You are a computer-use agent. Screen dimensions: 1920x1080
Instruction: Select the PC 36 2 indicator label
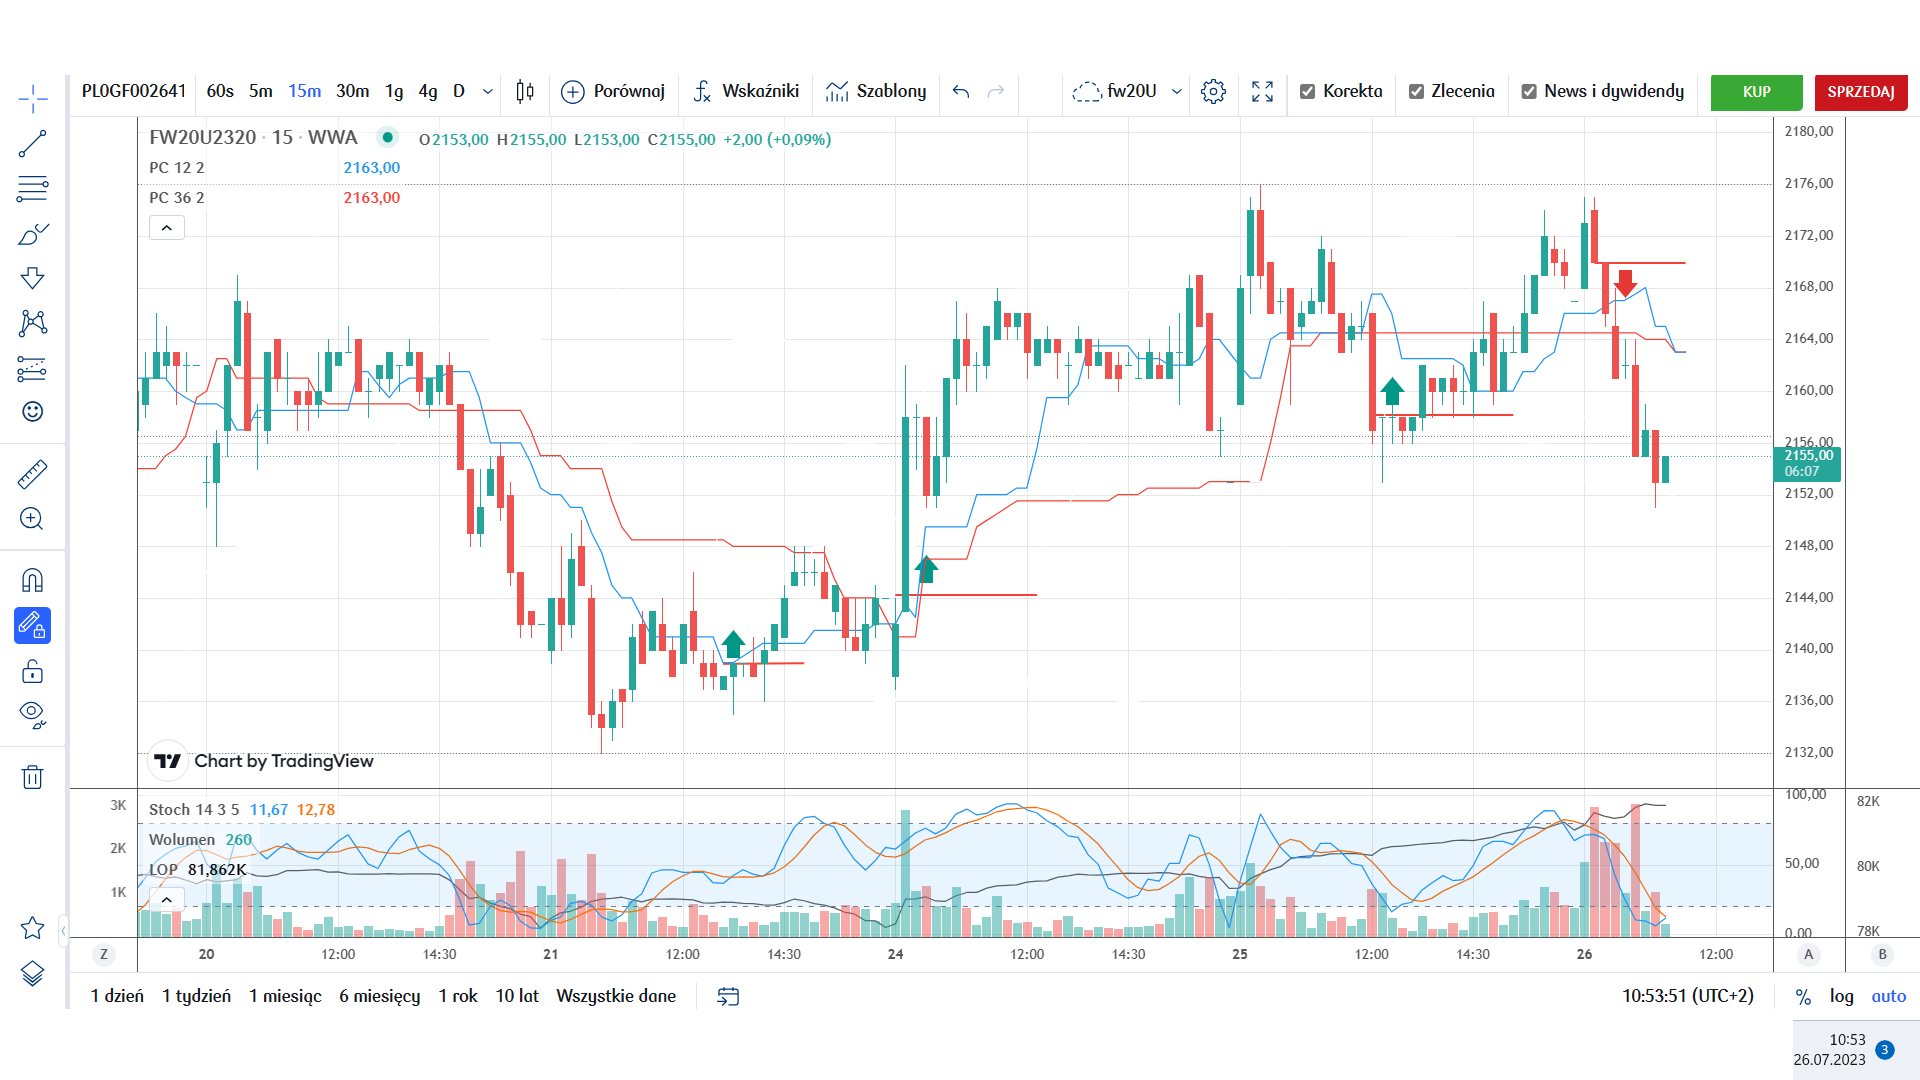(177, 198)
